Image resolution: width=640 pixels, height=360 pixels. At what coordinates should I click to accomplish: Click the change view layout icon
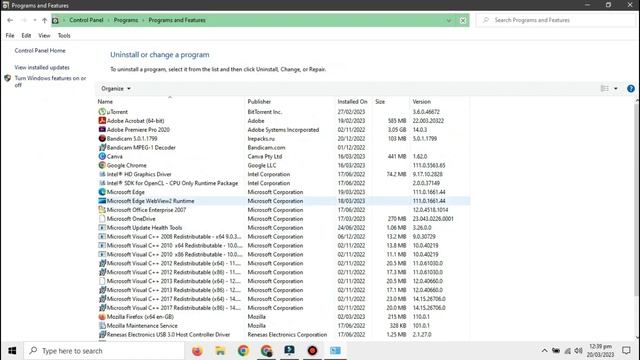pyautogui.click(x=604, y=89)
